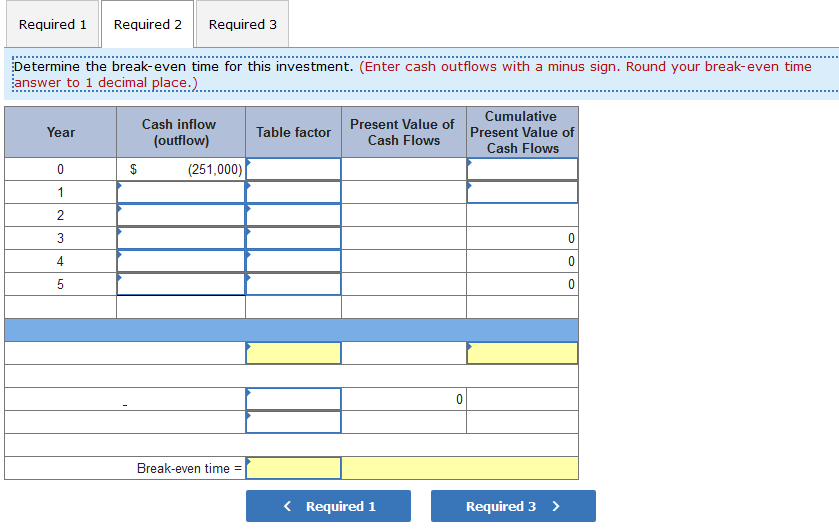Select input field left of the 0 value

pyautogui.click(x=293, y=399)
